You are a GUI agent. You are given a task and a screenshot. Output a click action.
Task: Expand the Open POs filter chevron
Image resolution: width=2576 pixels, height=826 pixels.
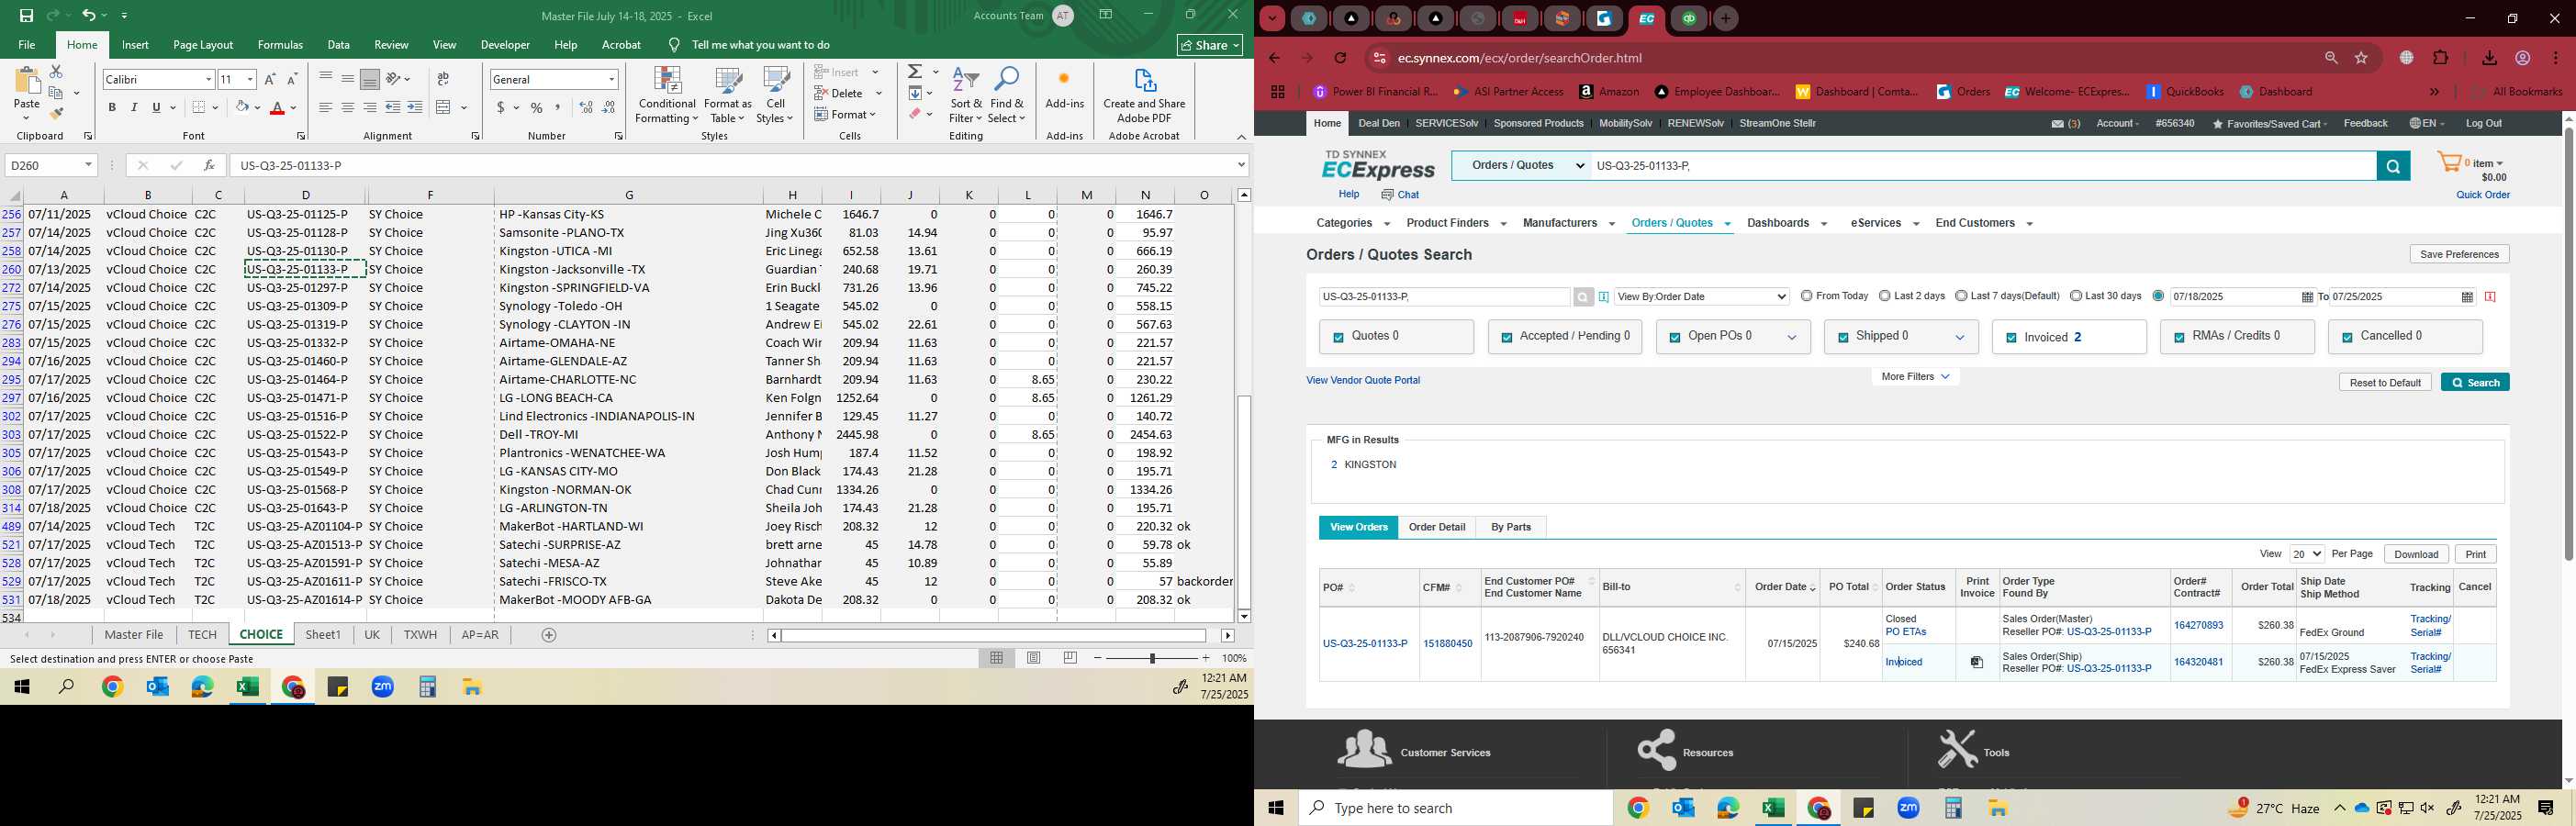click(x=1791, y=338)
